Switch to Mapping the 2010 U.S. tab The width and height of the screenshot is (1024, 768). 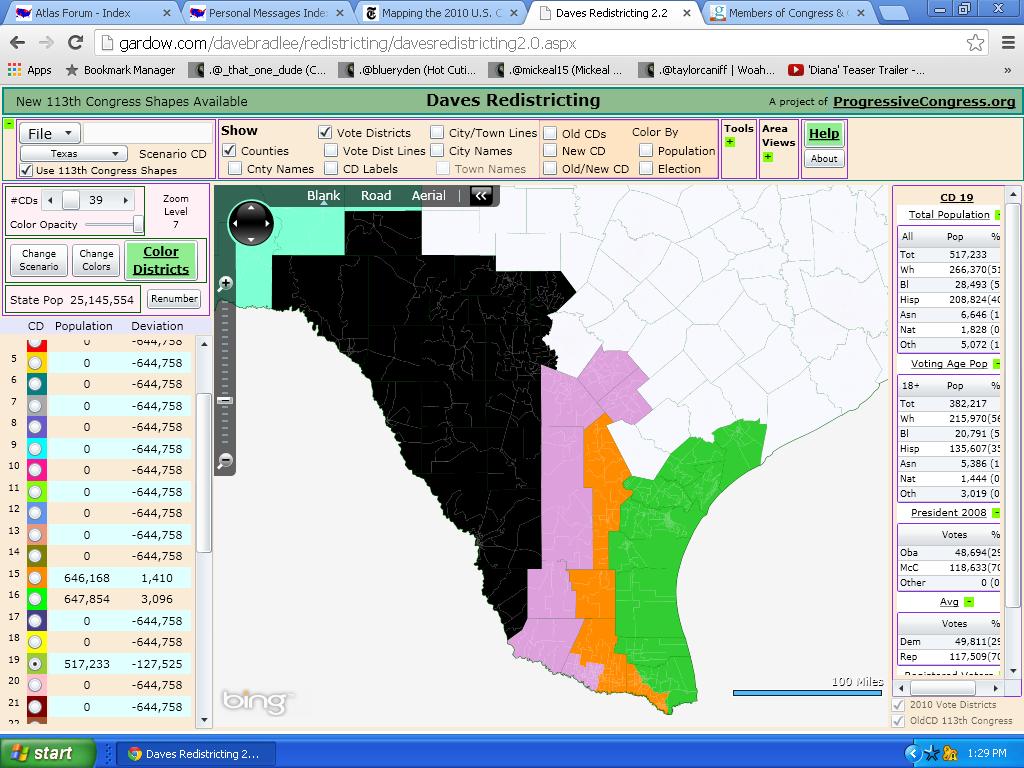click(441, 12)
